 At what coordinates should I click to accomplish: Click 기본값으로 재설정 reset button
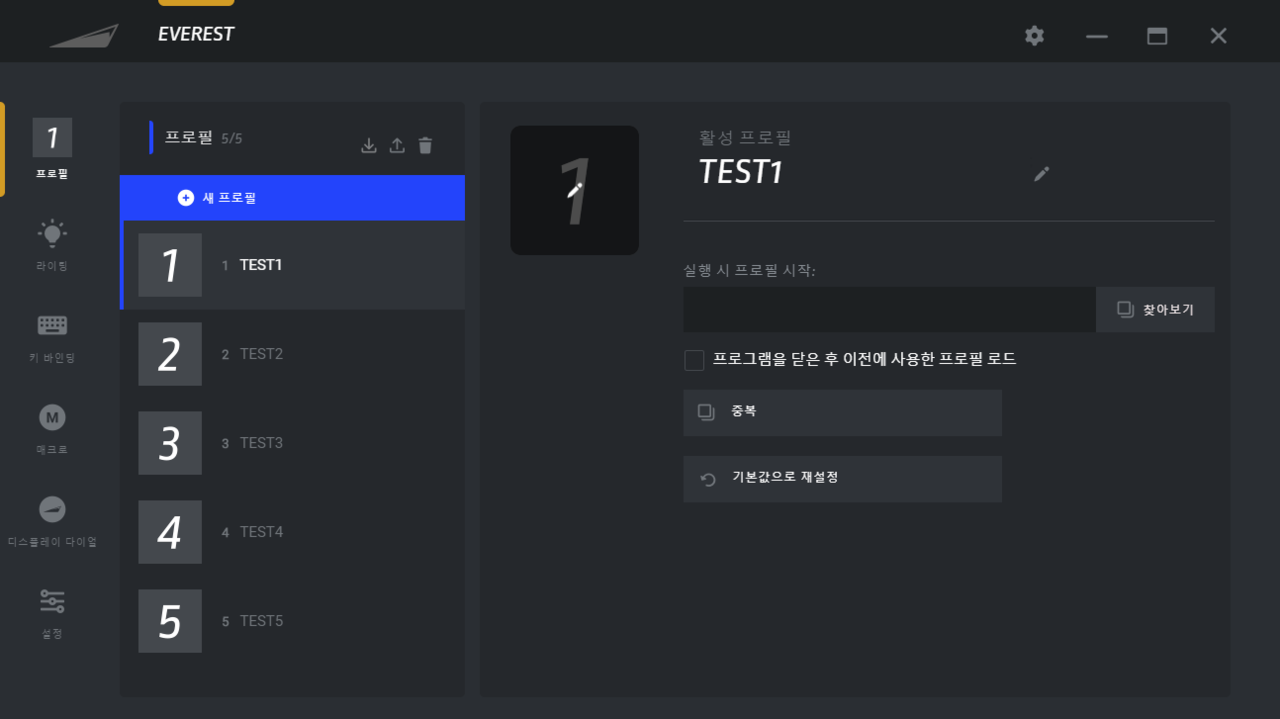pos(842,479)
